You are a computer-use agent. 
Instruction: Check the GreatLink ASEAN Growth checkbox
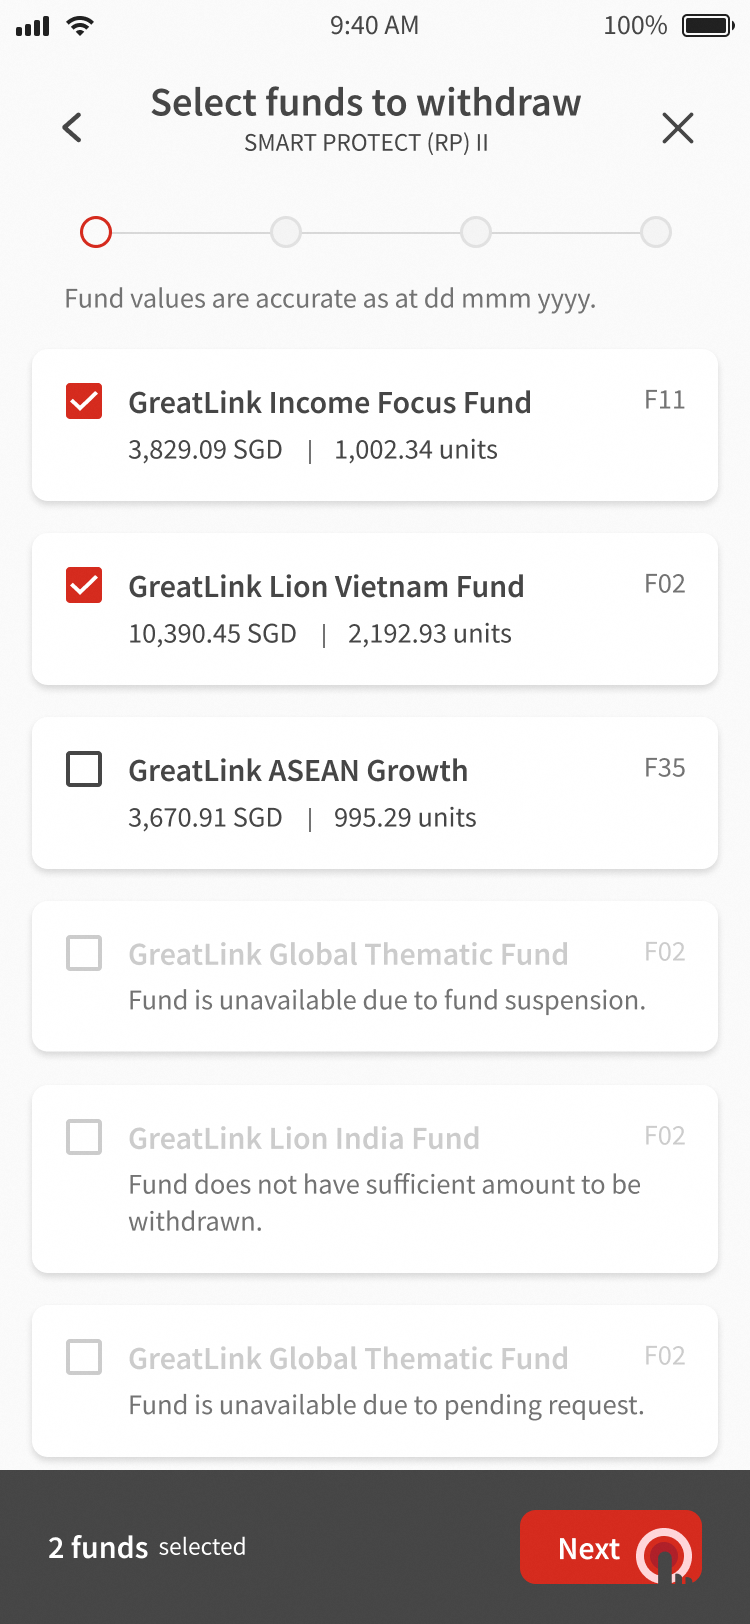[x=84, y=769]
